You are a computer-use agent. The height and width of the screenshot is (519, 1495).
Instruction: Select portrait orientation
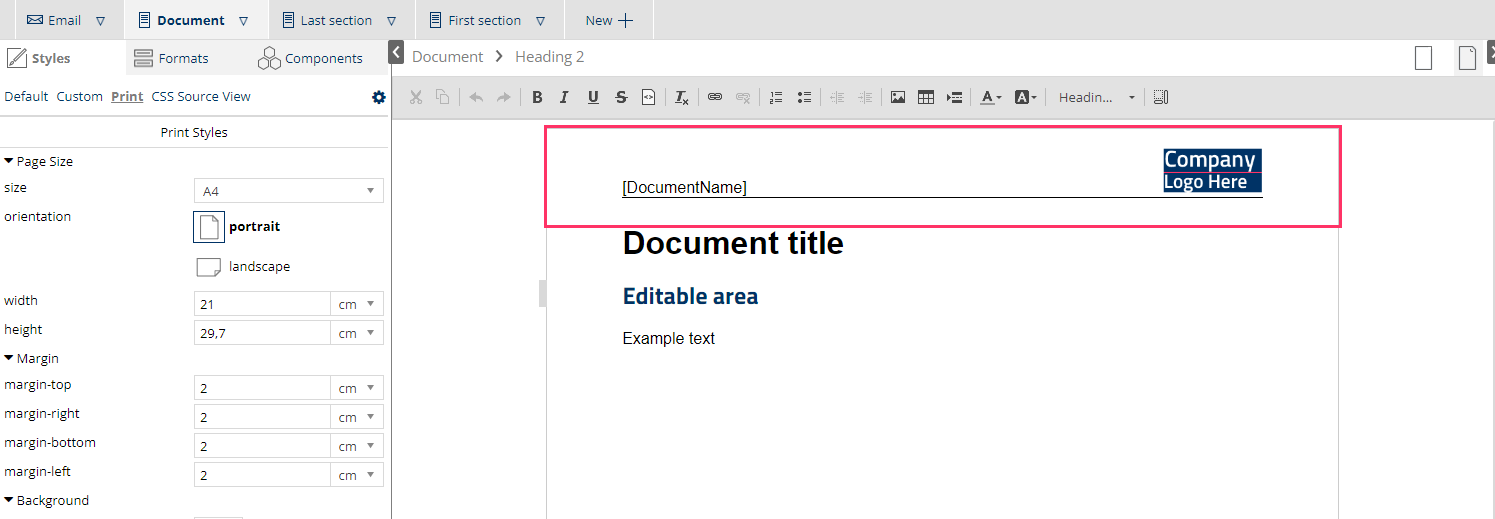tap(209, 227)
